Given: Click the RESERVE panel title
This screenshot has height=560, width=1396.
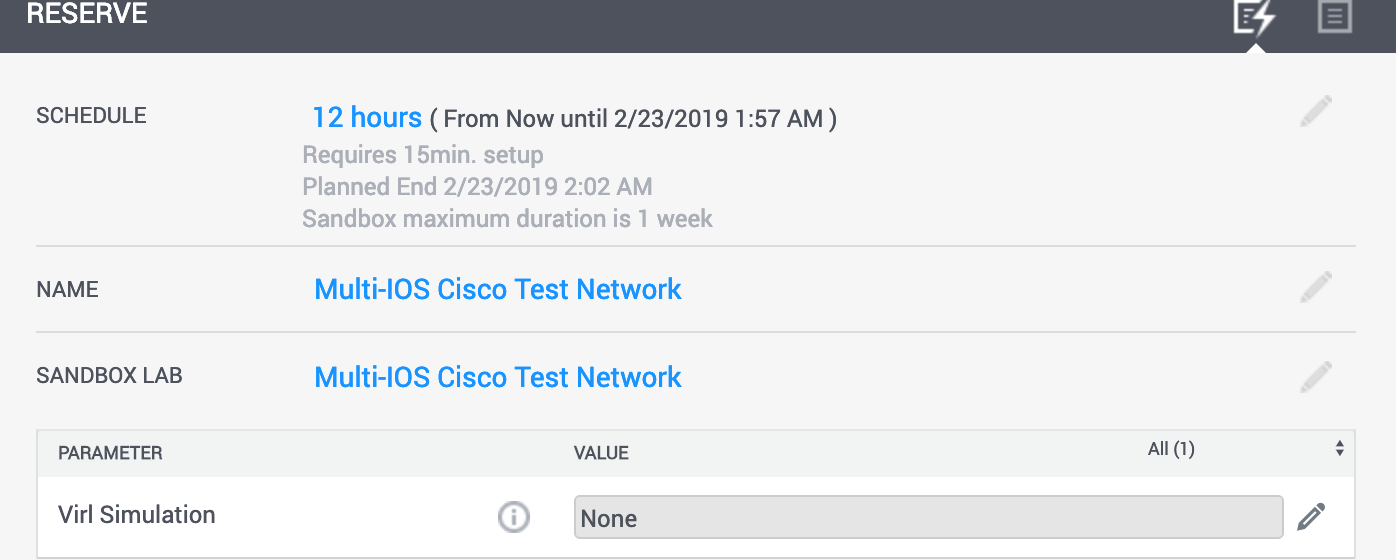Looking at the screenshot, I should 87,15.
